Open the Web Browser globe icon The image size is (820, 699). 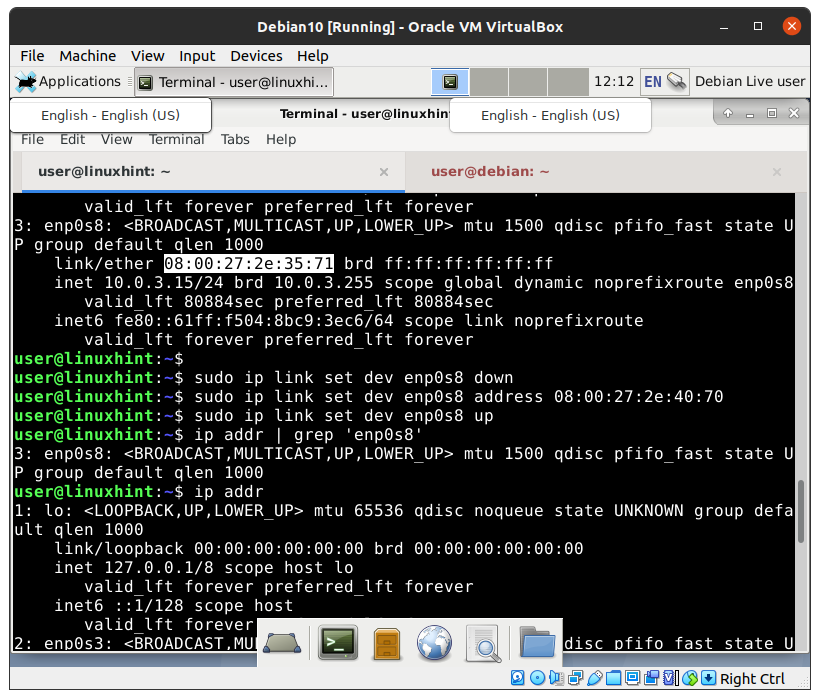click(x=435, y=643)
